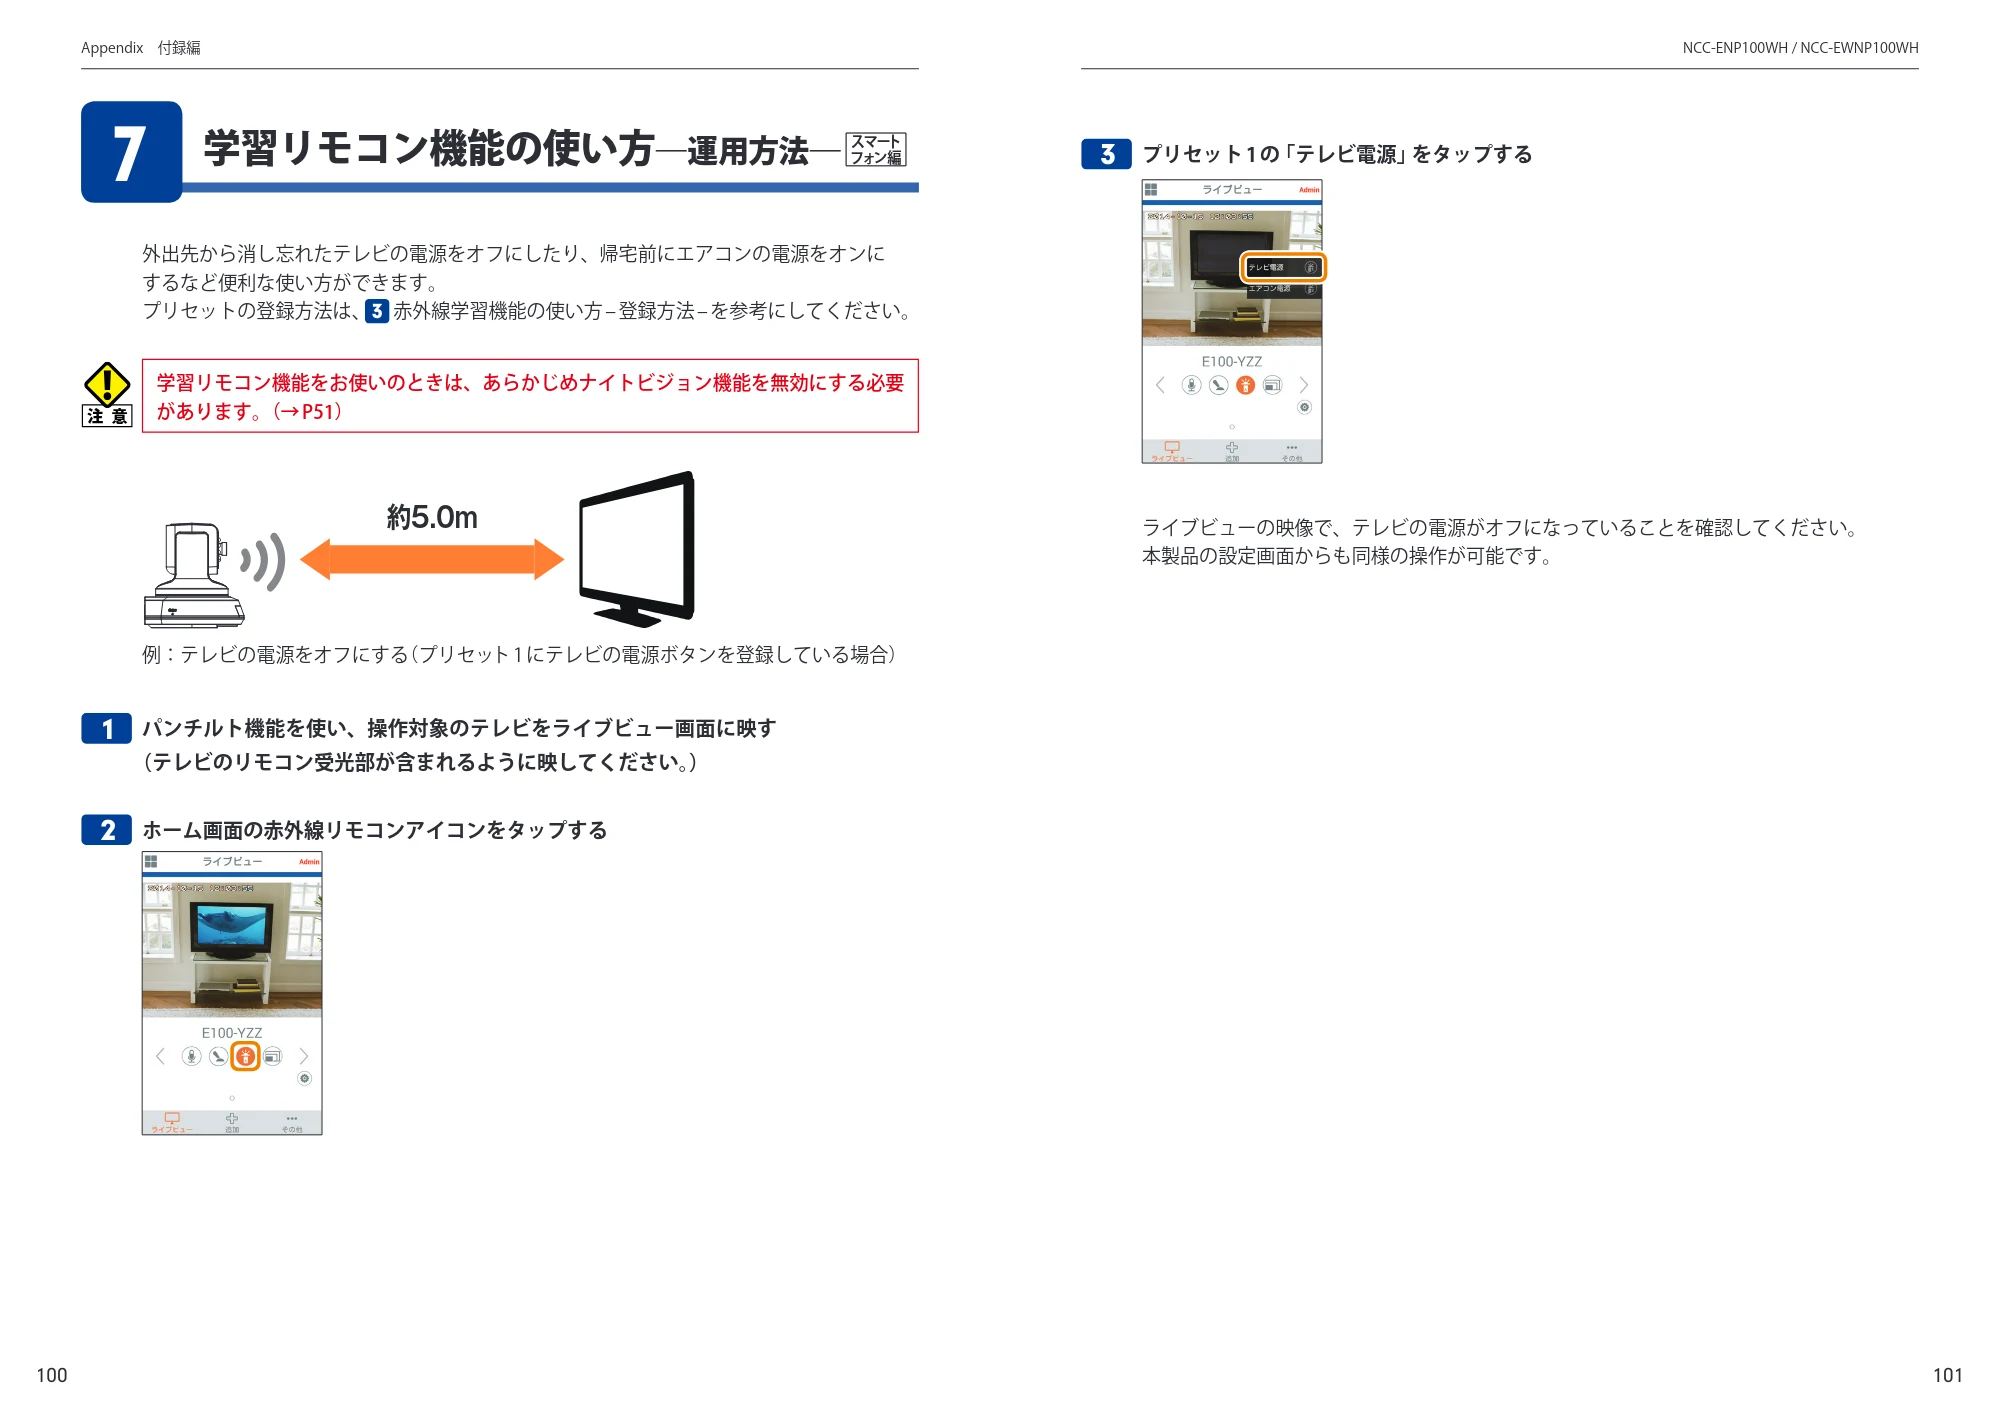2000x1419 pixels.
Task: Tap the grid view icon in step 3 screenshot
Action: [x=1151, y=189]
